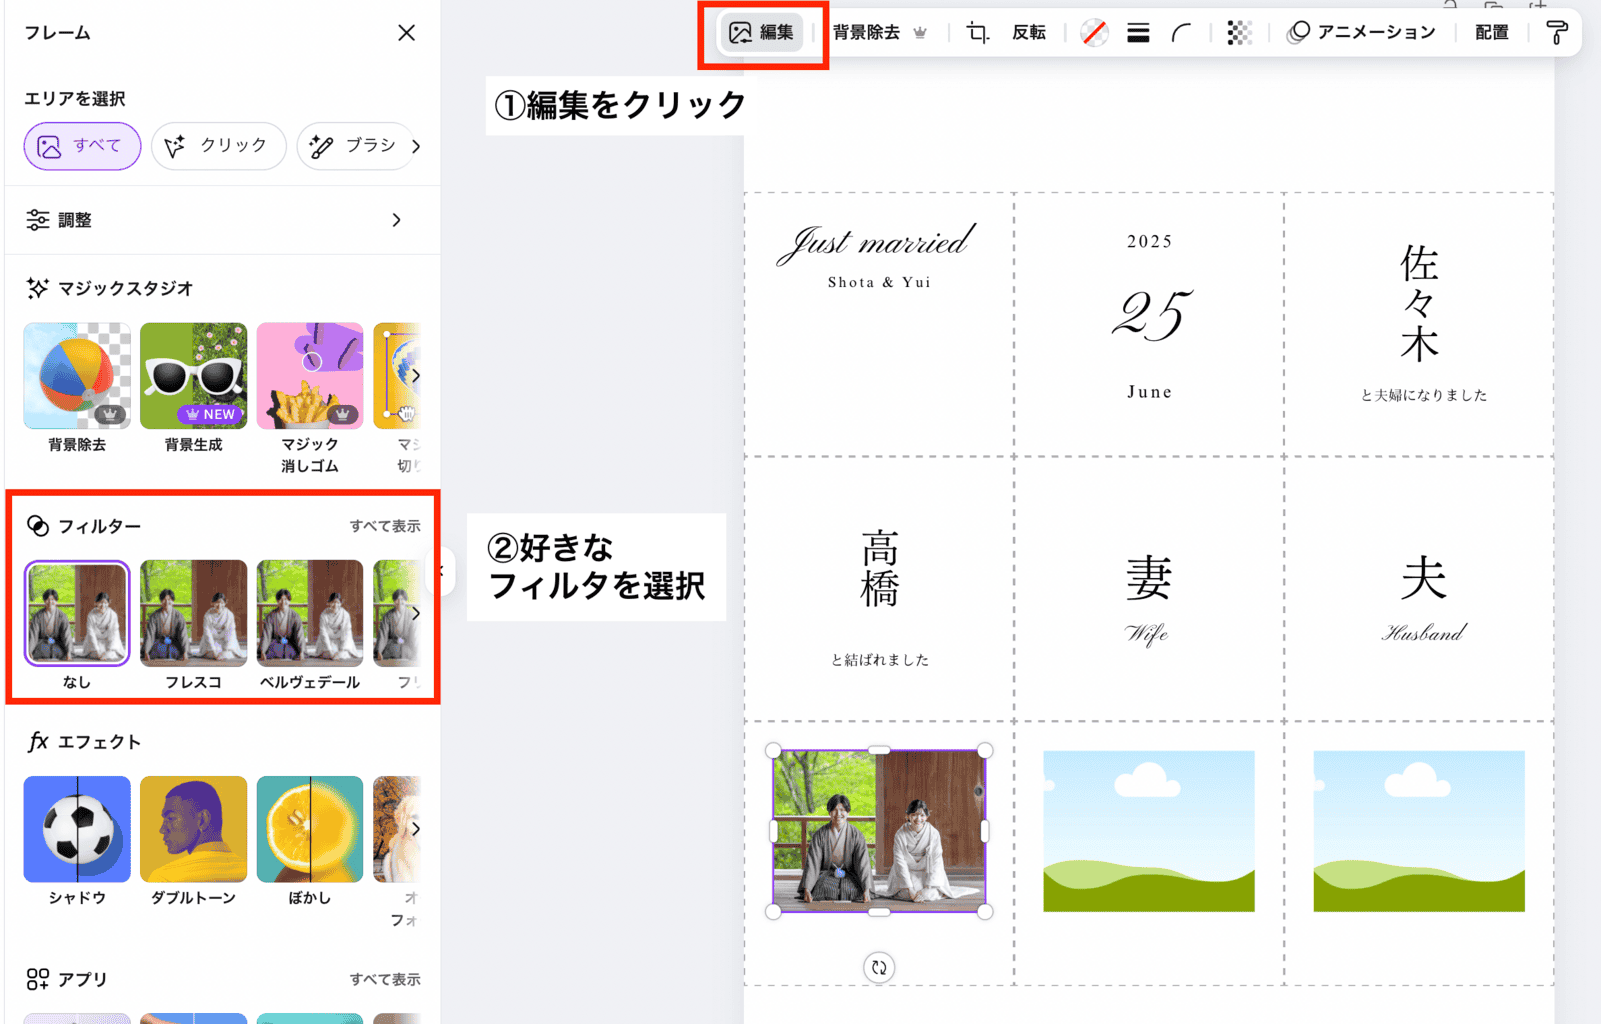Viewport: 1601px width, 1024px height.
Task: Apply the フレスコ filter thumbnail
Action: 193,613
